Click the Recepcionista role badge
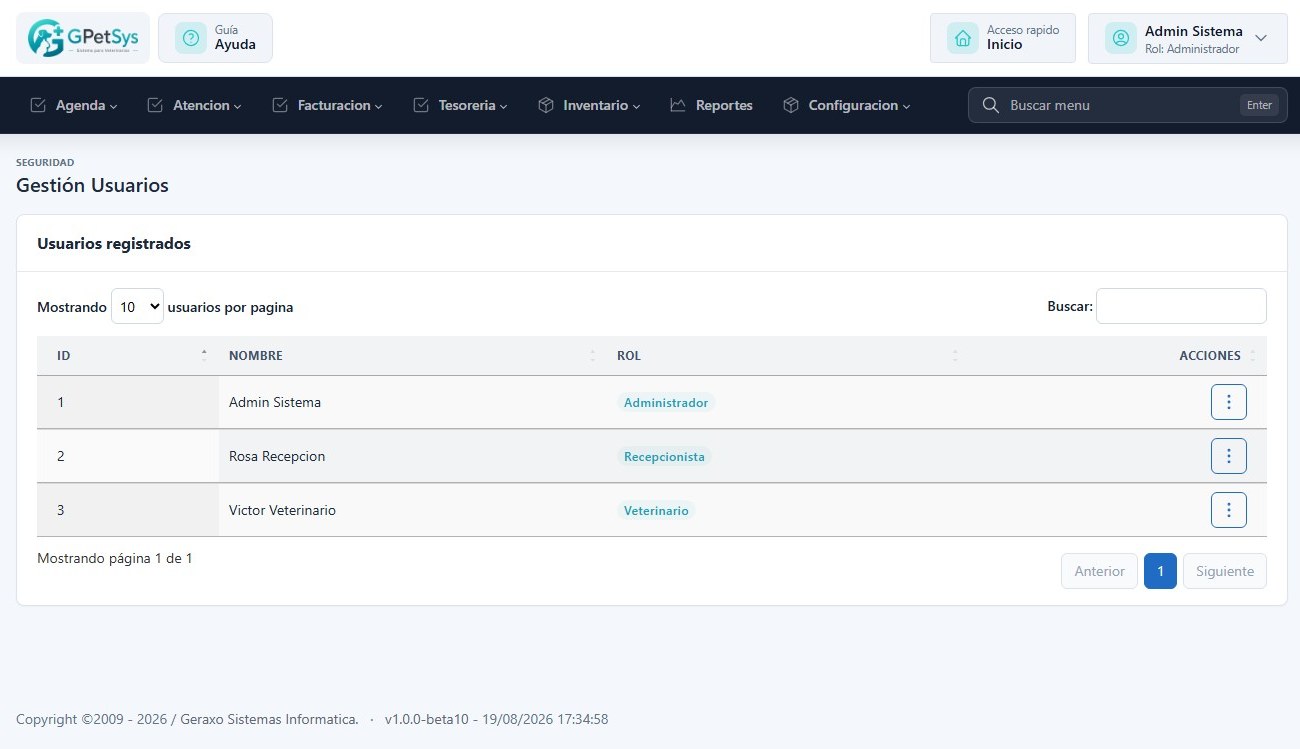Image resolution: width=1300 pixels, height=749 pixels. click(664, 457)
